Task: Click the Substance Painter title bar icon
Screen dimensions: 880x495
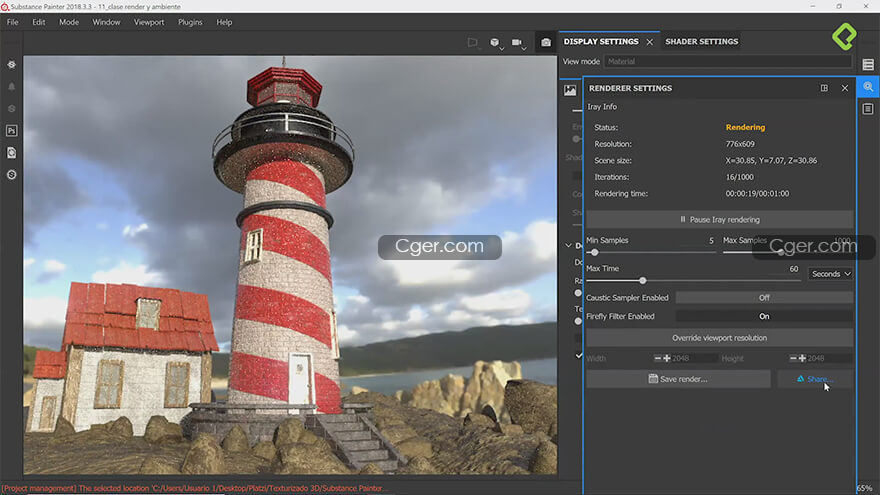Action: [x=5, y=7]
